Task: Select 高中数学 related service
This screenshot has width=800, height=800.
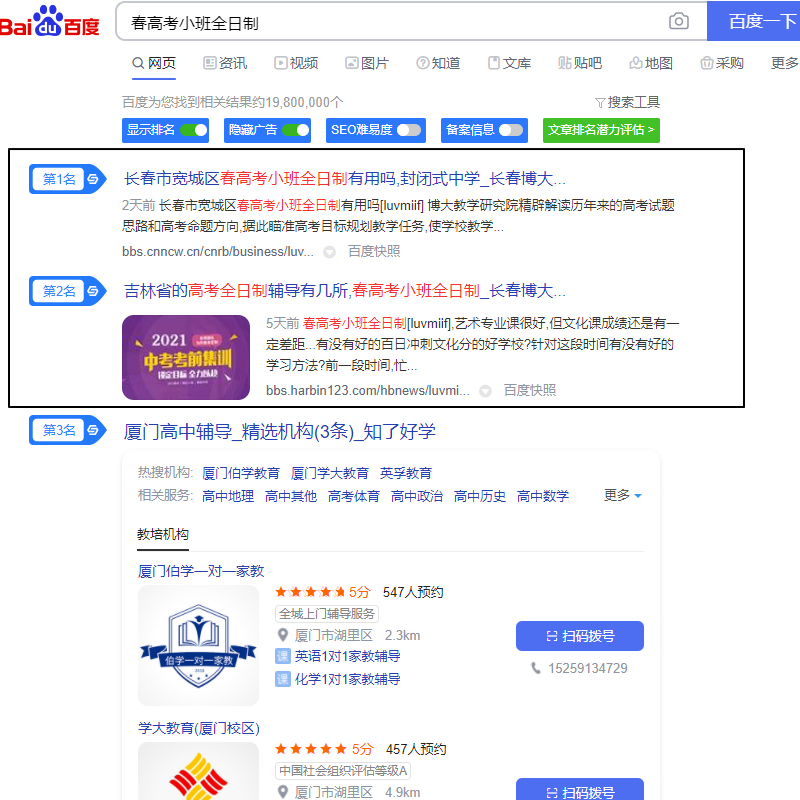Action: coord(543,496)
